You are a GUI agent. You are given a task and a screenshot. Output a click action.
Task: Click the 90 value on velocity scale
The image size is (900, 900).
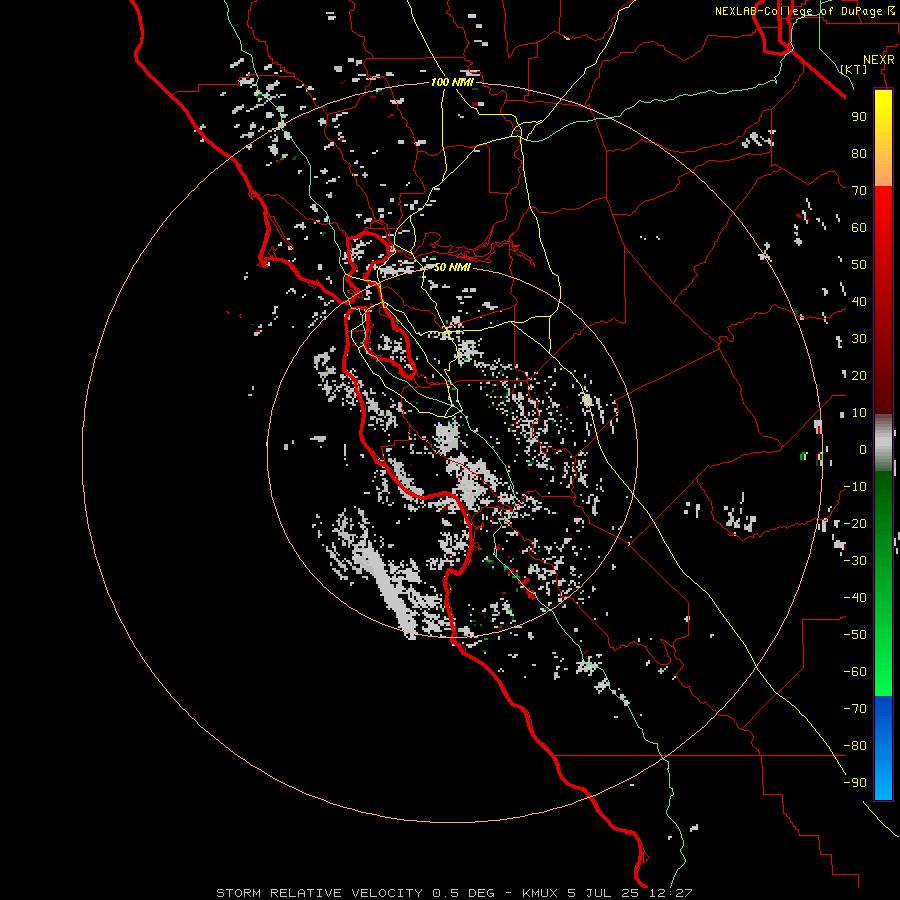859,117
